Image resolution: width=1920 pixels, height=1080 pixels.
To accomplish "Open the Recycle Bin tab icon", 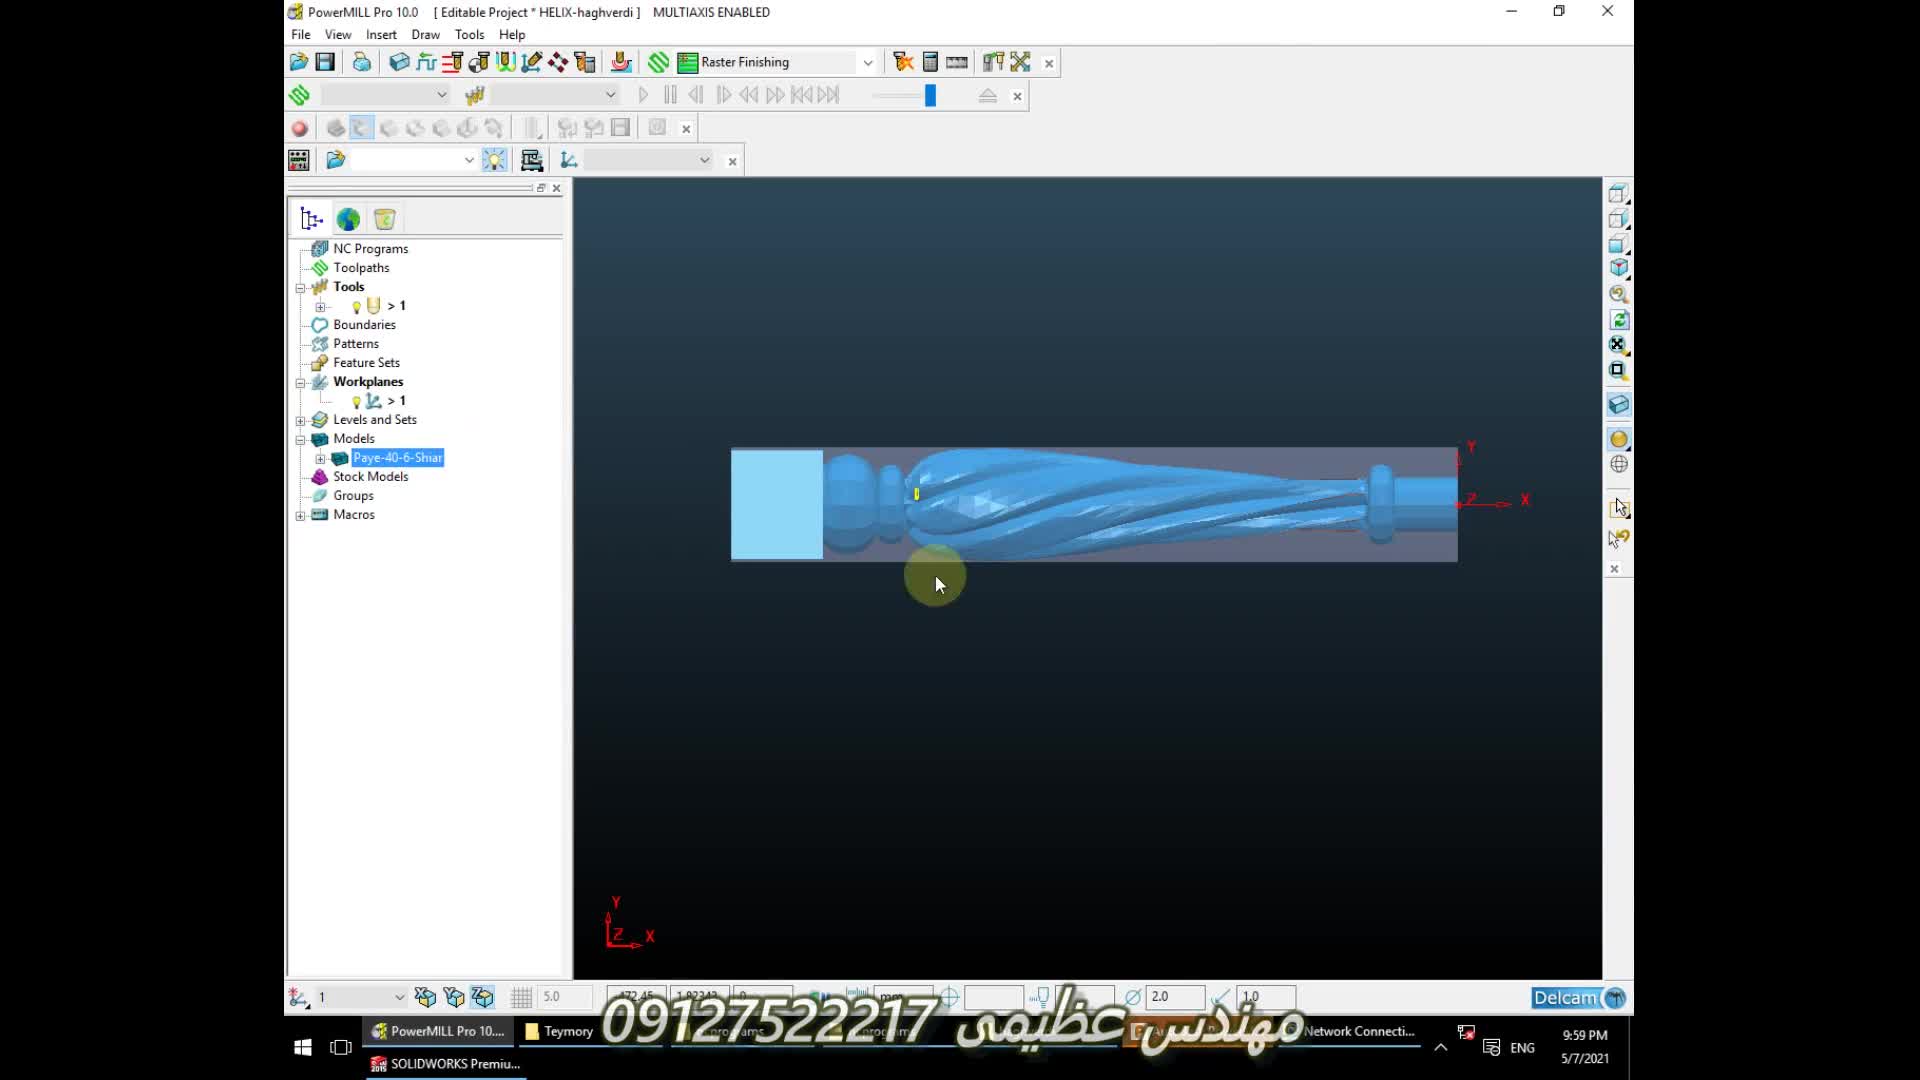I will pos(385,219).
